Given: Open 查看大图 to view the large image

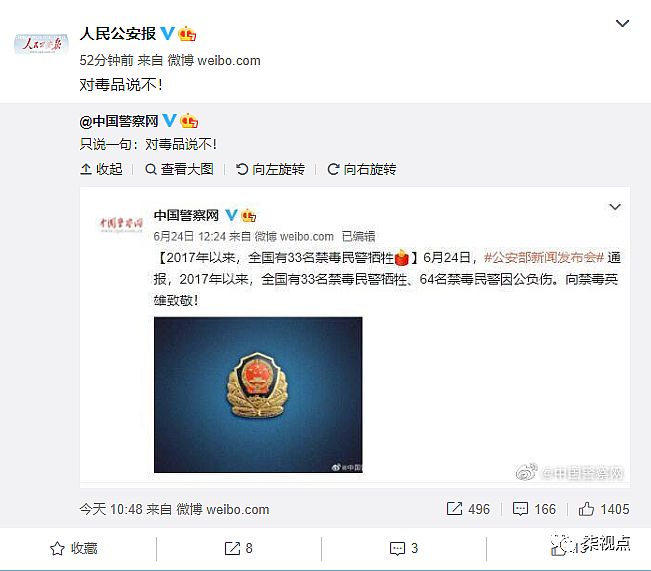Looking at the screenshot, I should (179, 169).
